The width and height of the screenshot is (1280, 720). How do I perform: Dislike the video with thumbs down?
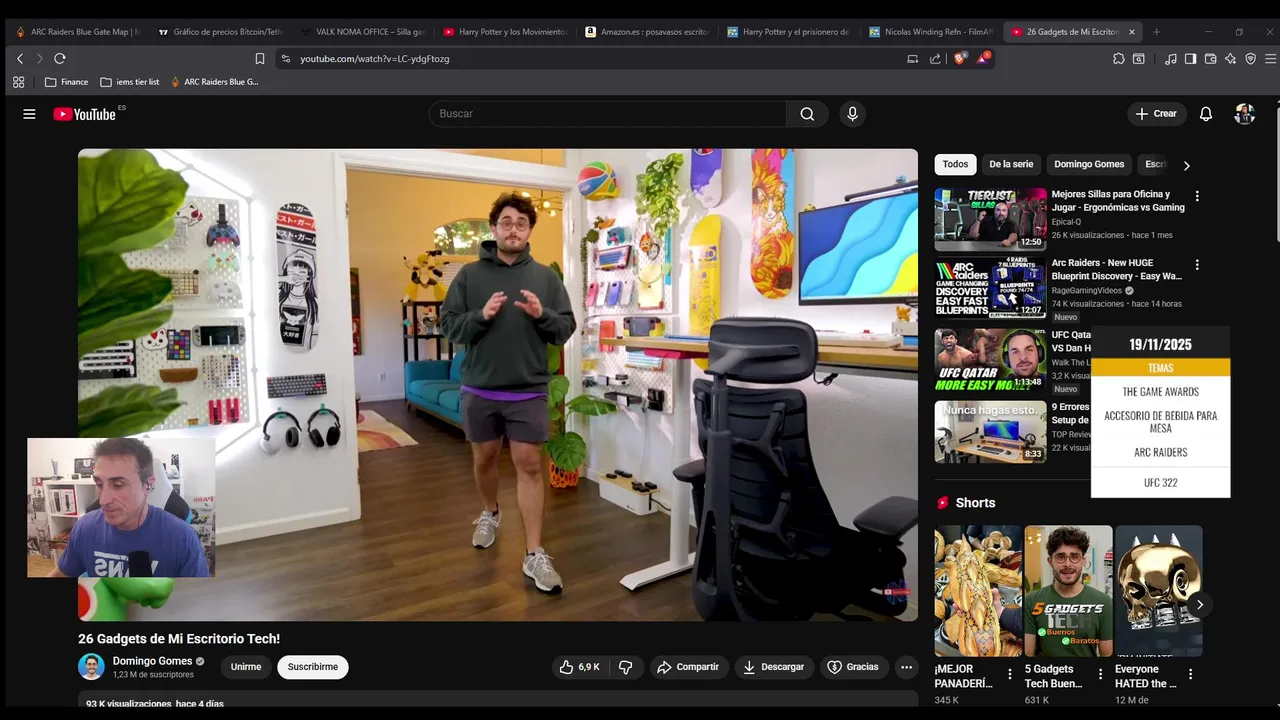626,667
